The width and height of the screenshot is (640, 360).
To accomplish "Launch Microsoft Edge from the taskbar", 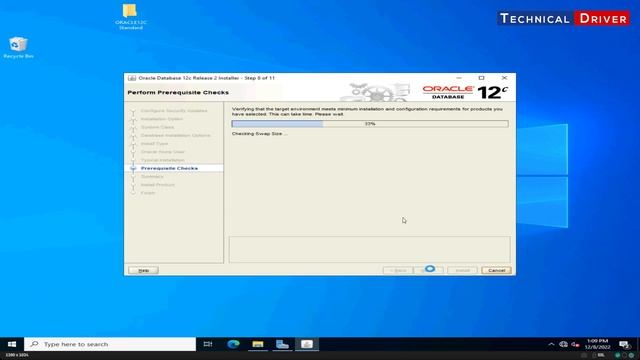I will (x=233, y=344).
